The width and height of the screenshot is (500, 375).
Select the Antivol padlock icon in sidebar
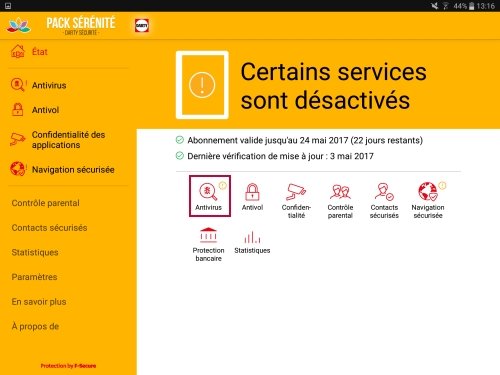point(17,110)
